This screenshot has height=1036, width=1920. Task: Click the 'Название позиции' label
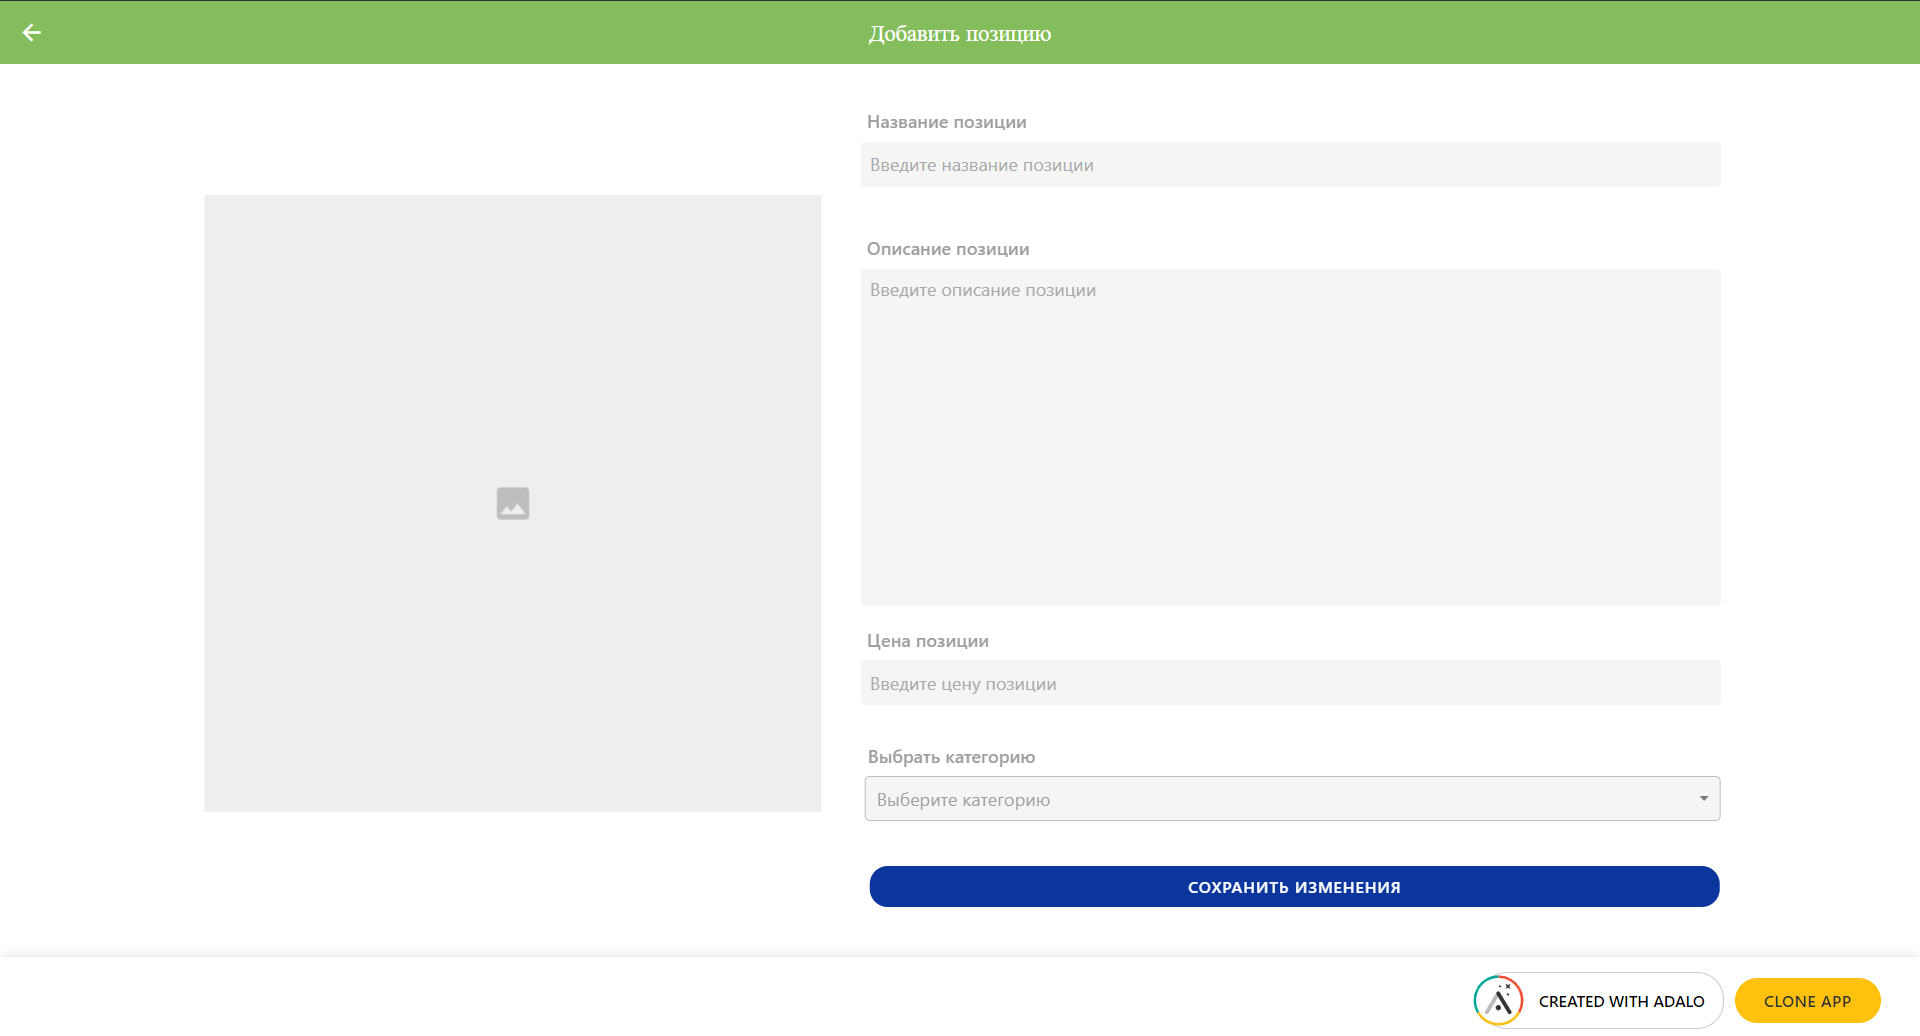point(947,122)
